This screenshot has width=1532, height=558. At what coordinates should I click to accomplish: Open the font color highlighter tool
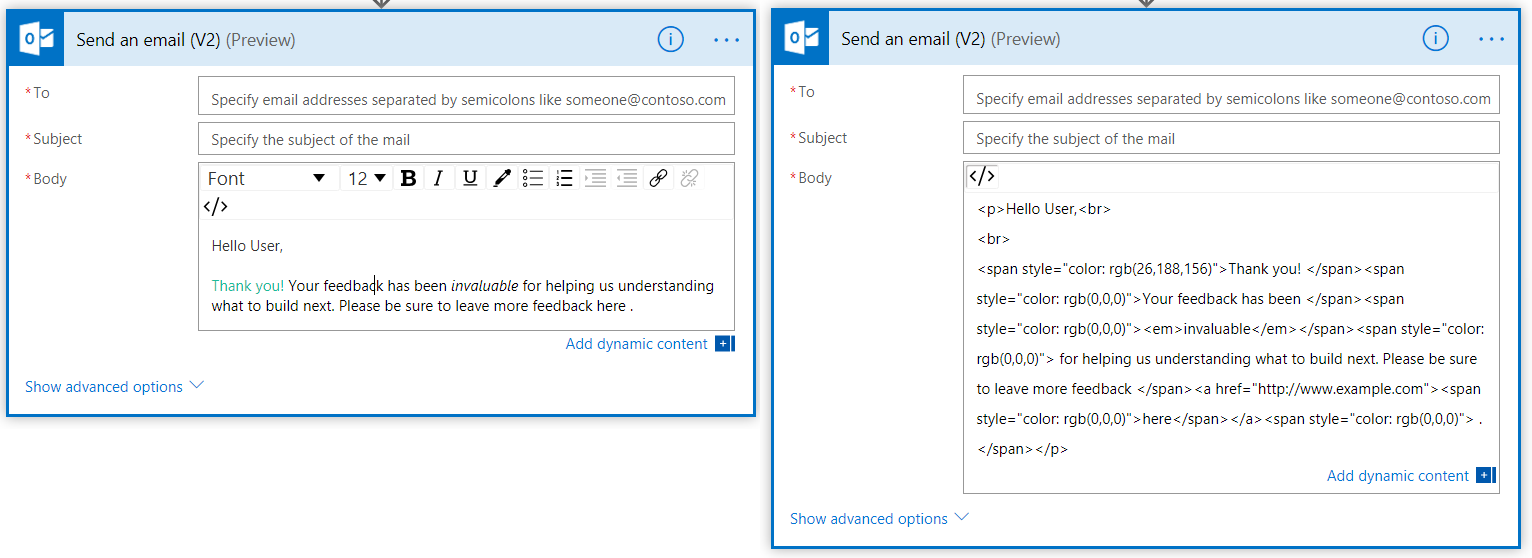[502, 178]
